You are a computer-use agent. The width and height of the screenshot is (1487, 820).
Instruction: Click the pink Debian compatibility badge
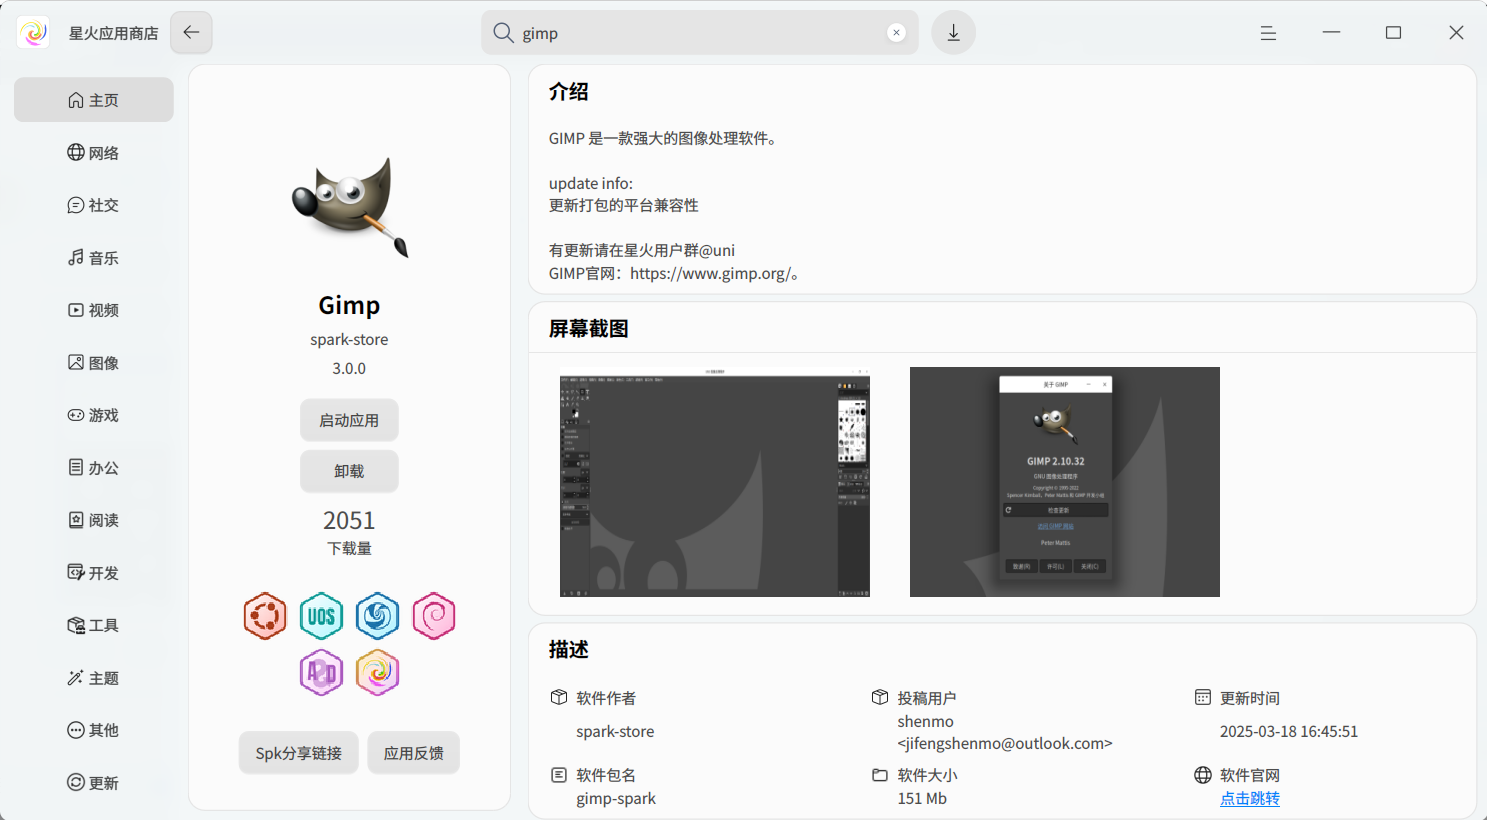(434, 616)
